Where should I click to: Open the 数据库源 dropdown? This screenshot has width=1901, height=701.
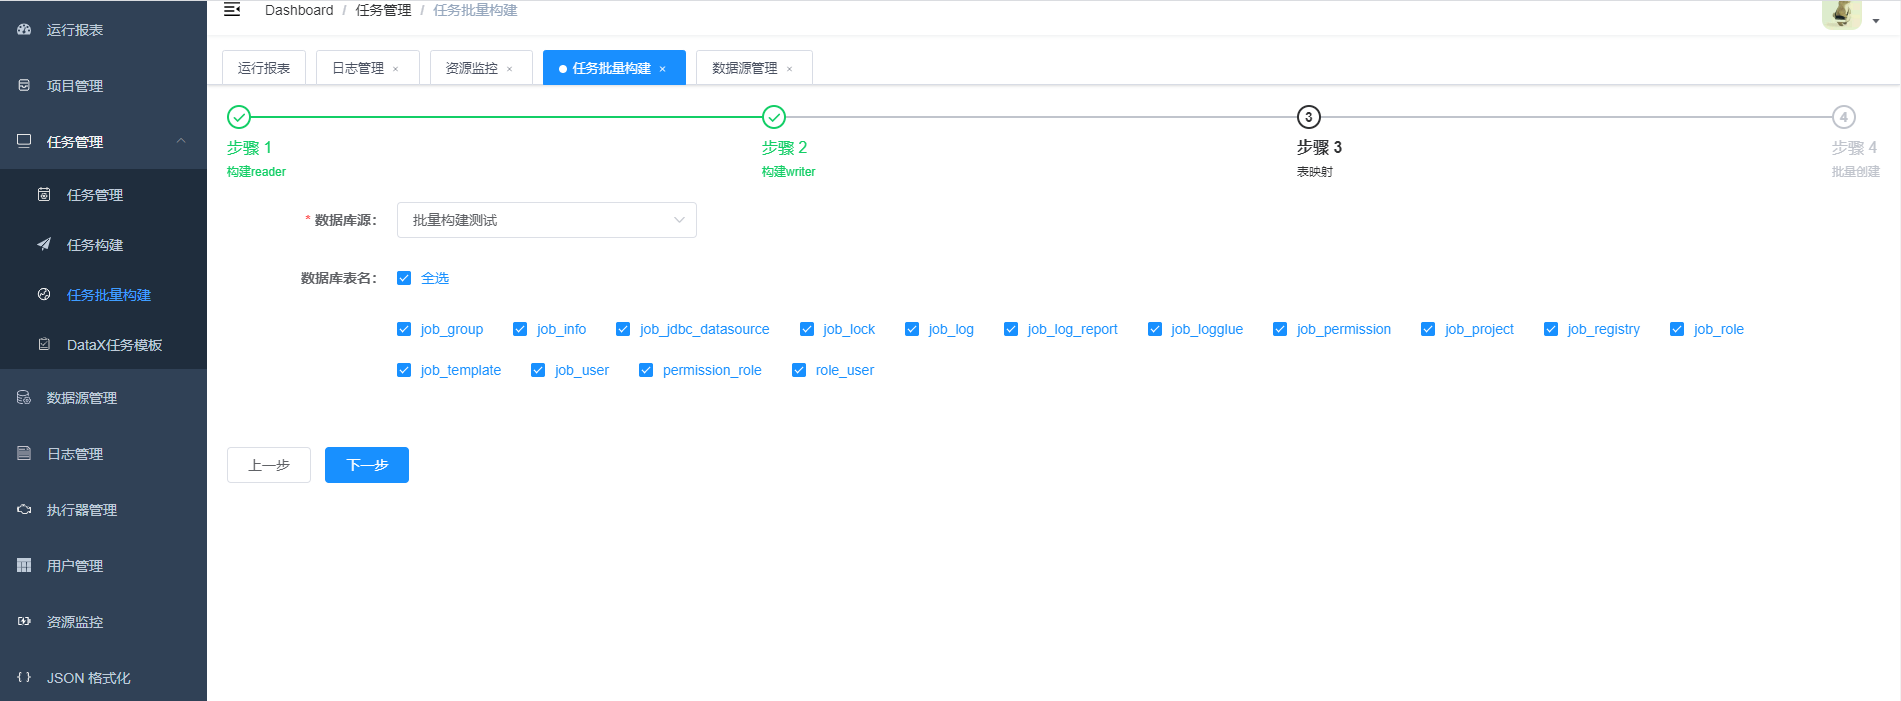(547, 220)
